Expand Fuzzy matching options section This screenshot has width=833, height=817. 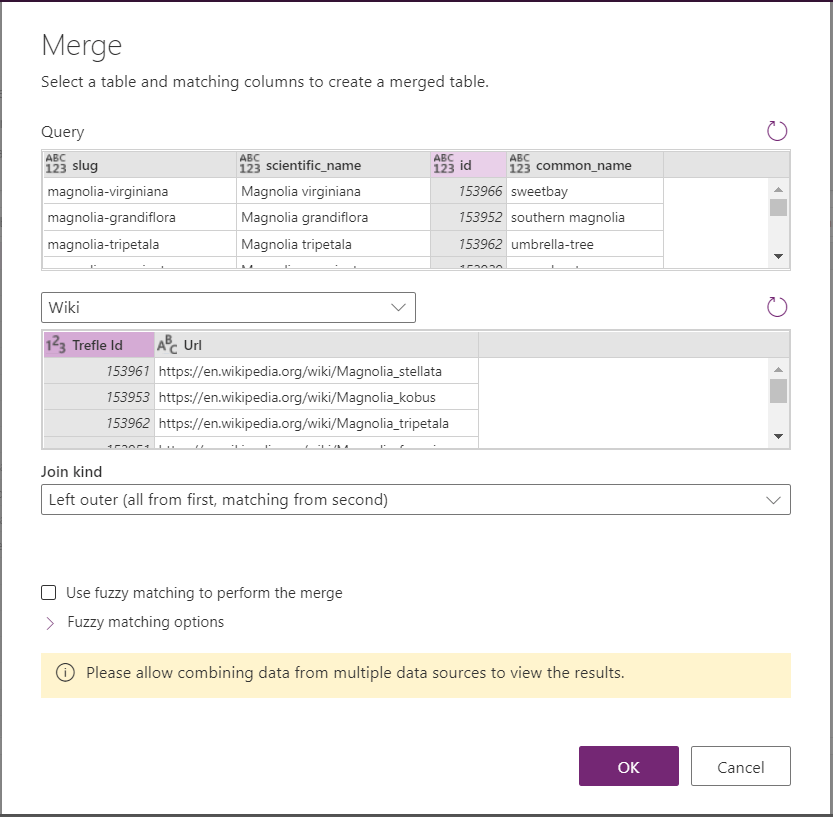click(50, 623)
